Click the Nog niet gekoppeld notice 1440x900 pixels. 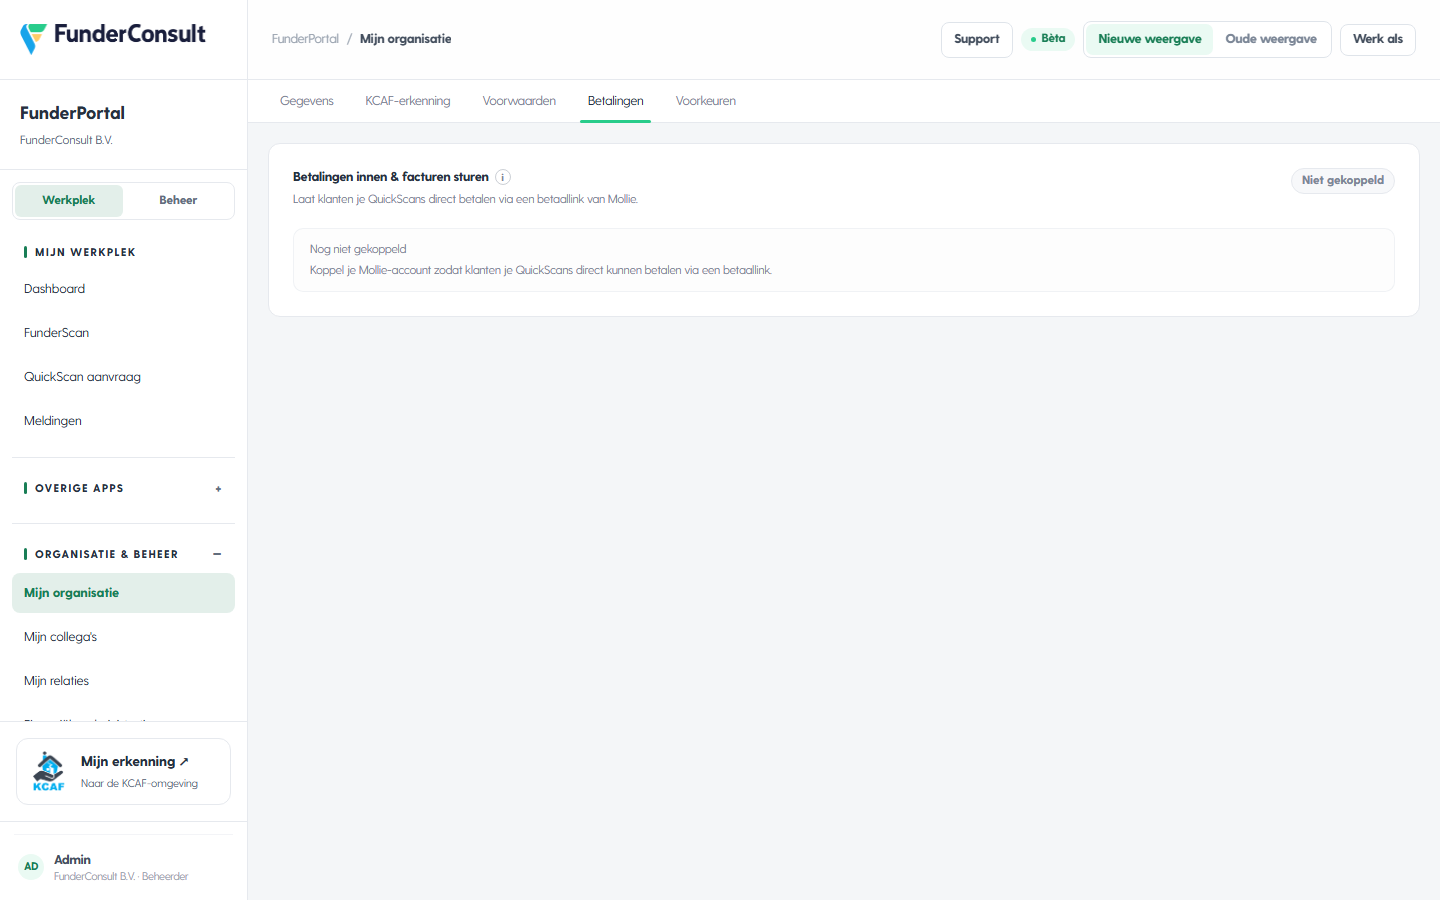[844, 260]
